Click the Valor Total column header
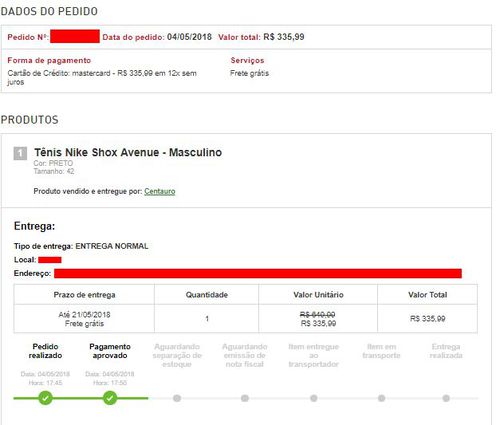The height and width of the screenshot is (425, 500). point(428,295)
